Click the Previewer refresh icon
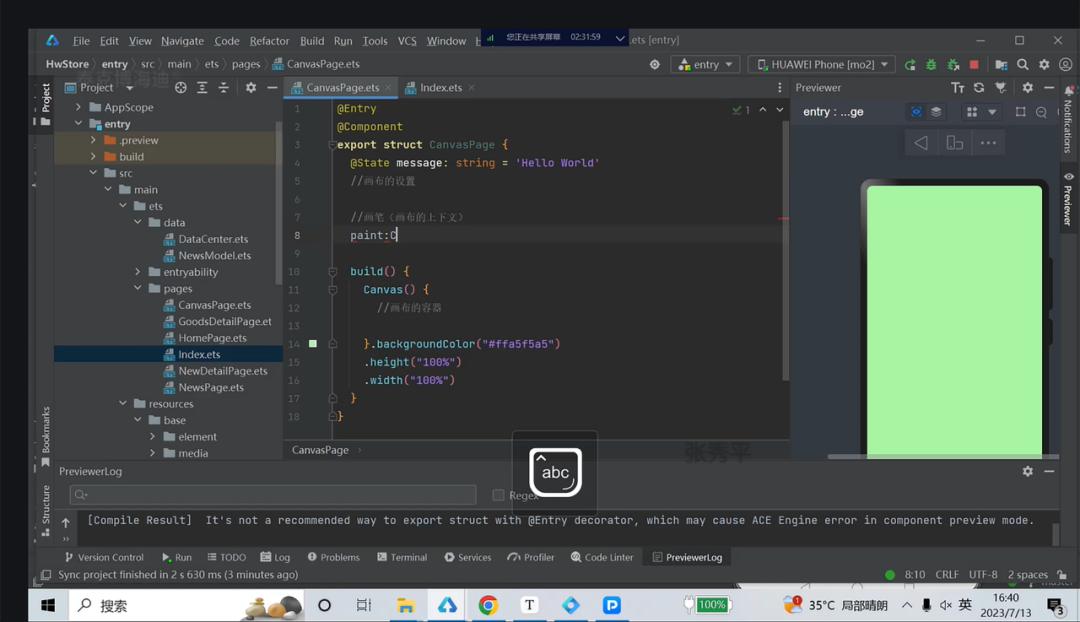This screenshot has height=622, width=1080. click(x=979, y=88)
